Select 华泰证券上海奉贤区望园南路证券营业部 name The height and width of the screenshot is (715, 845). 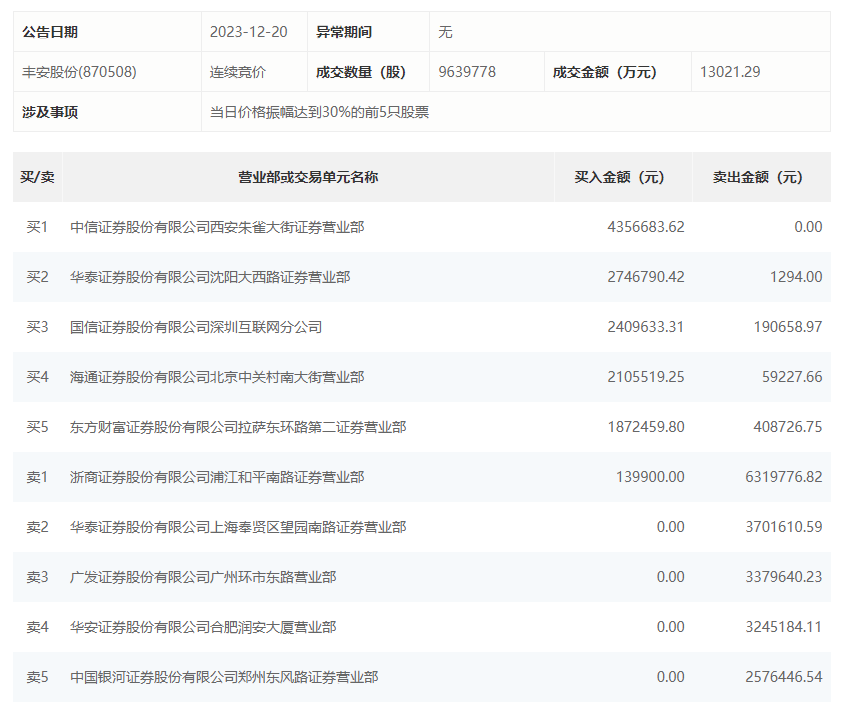click(238, 526)
